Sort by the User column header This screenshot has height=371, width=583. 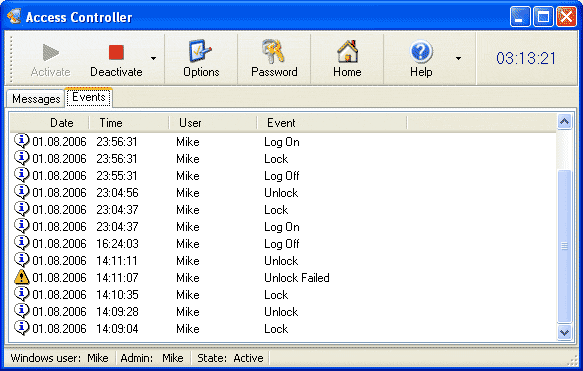[213, 123]
